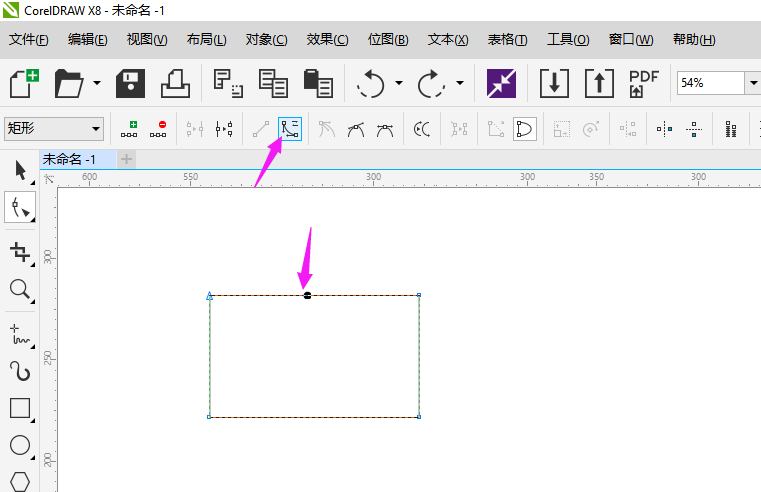Click the Delete Nodes red minus icon
Screen dimensions: 761x492
[x=158, y=129]
